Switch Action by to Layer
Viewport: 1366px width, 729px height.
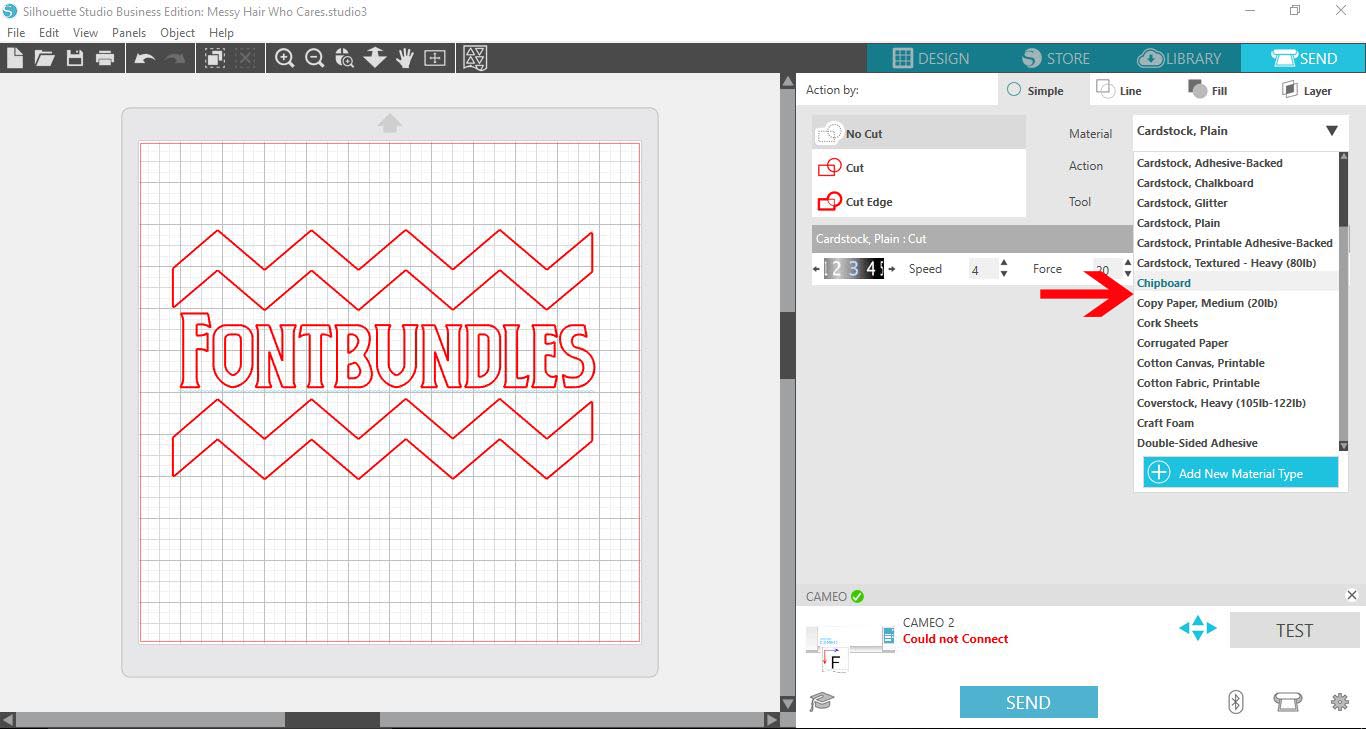1306,90
